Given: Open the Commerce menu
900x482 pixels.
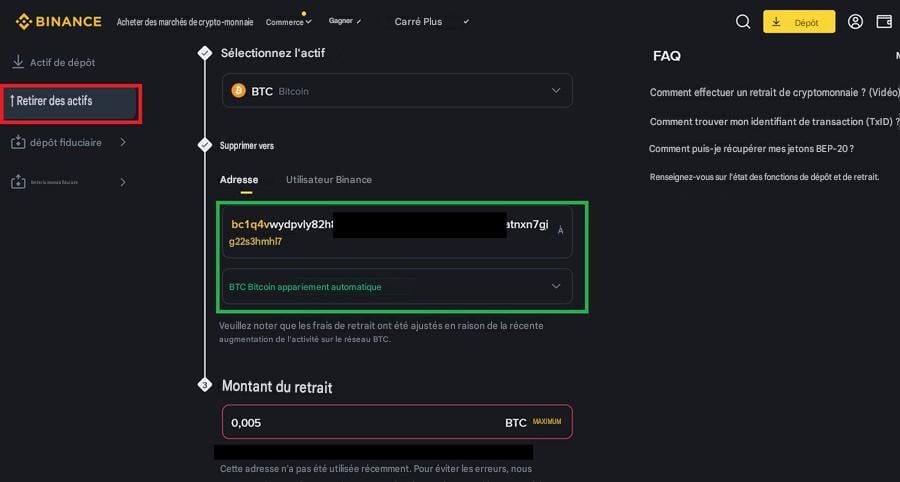Looking at the screenshot, I should (289, 22).
